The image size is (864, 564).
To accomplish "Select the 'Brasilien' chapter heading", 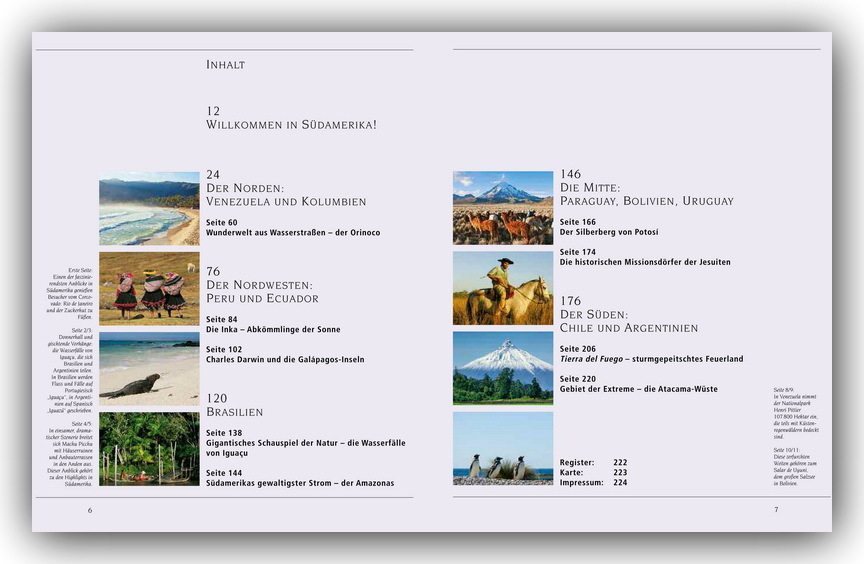I will tap(235, 412).
